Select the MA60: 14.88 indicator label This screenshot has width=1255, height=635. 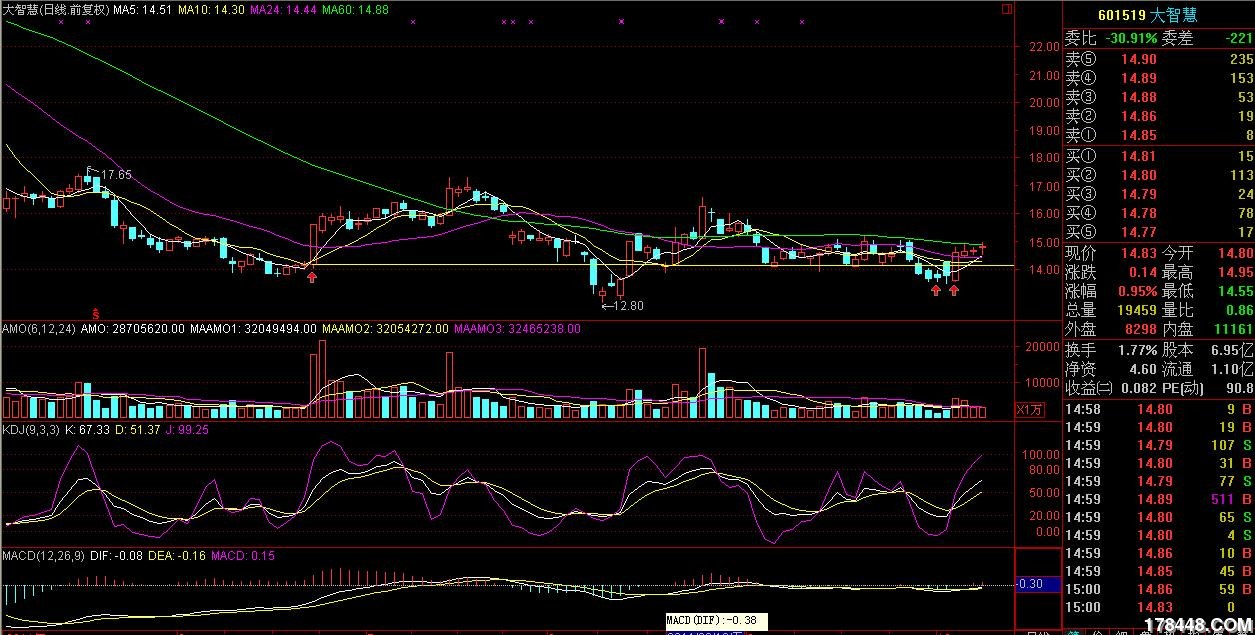pyautogui.click(x=355, y=9)
